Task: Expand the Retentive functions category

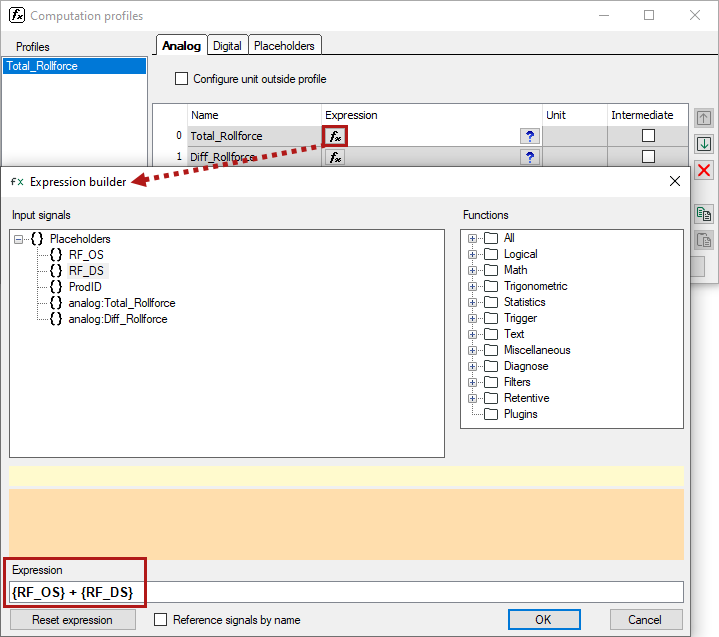Action: click(x=472, y=399)
